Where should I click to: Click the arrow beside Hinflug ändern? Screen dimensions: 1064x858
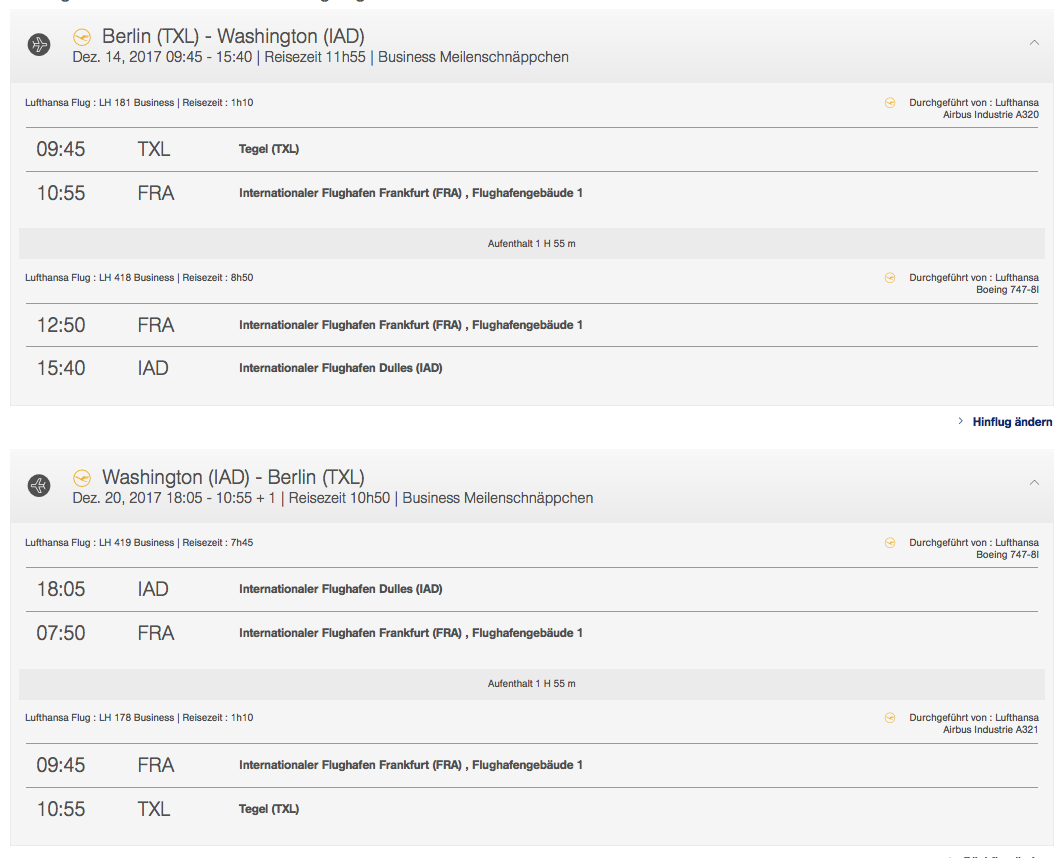(961, 422)
